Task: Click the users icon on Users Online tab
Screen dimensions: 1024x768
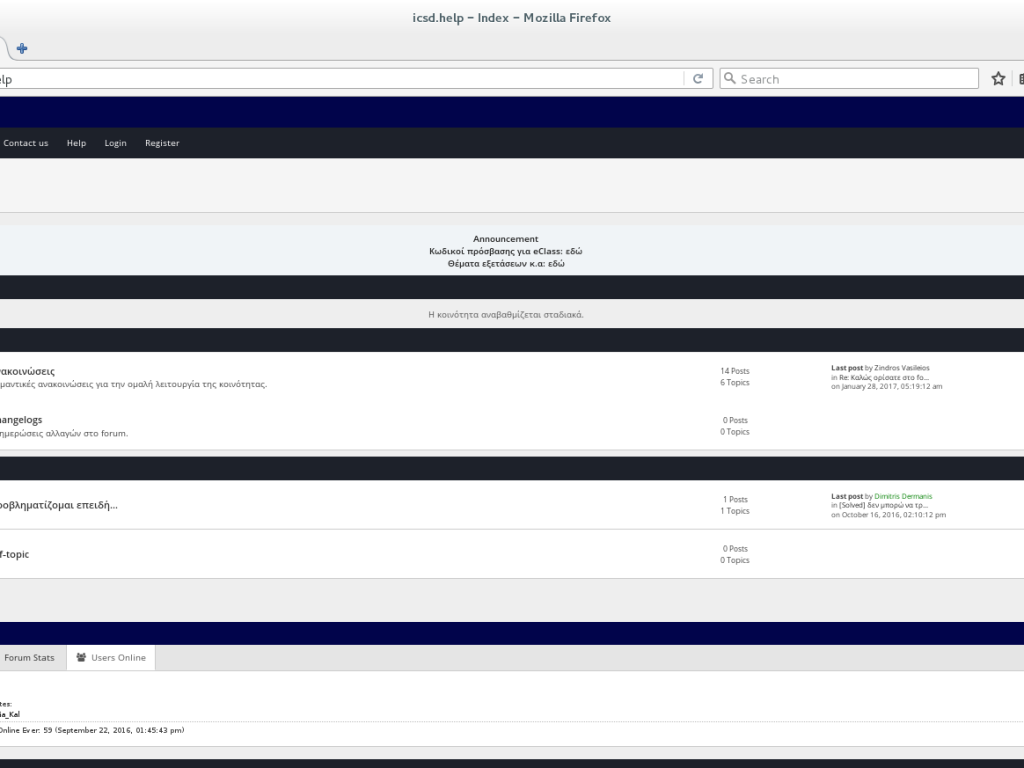Action: [x=80, y=658]
